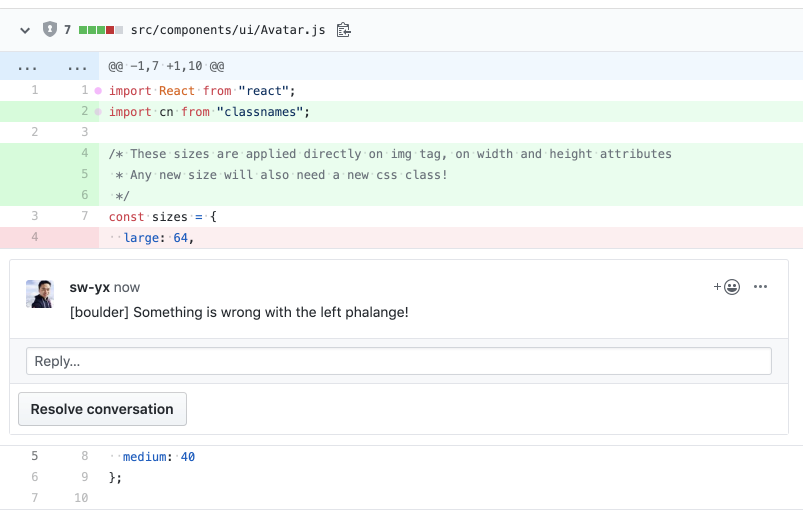The width and height of the screenshot is (803, 518).
Task: Collapse the Avatar.js file diff
Action: (25, 30)
